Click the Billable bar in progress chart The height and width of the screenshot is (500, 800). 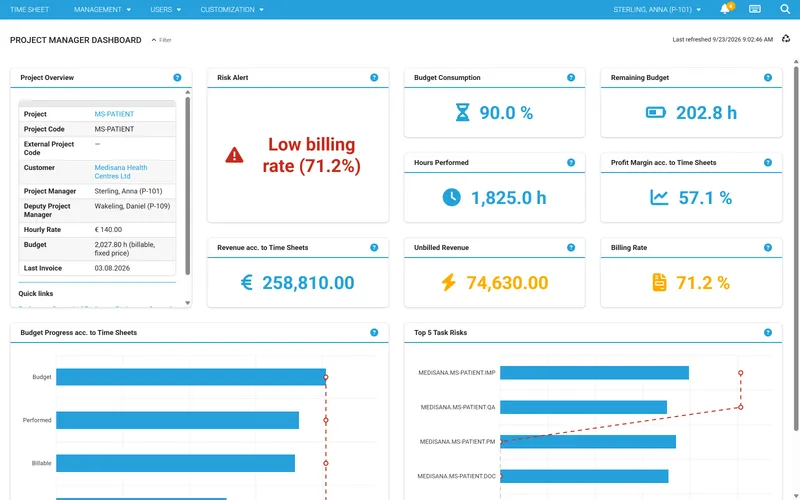tap(176, 463)
